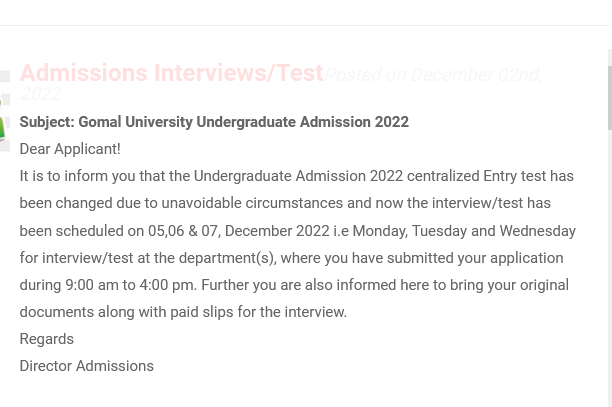Click 'Monday, Tuesday and Wednesday' text
The image size is (612, 407).
coord(464,231)
